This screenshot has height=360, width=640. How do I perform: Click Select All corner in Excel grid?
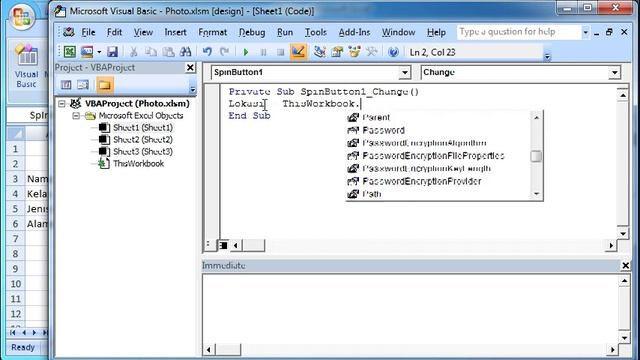click(x=16, y=133)
